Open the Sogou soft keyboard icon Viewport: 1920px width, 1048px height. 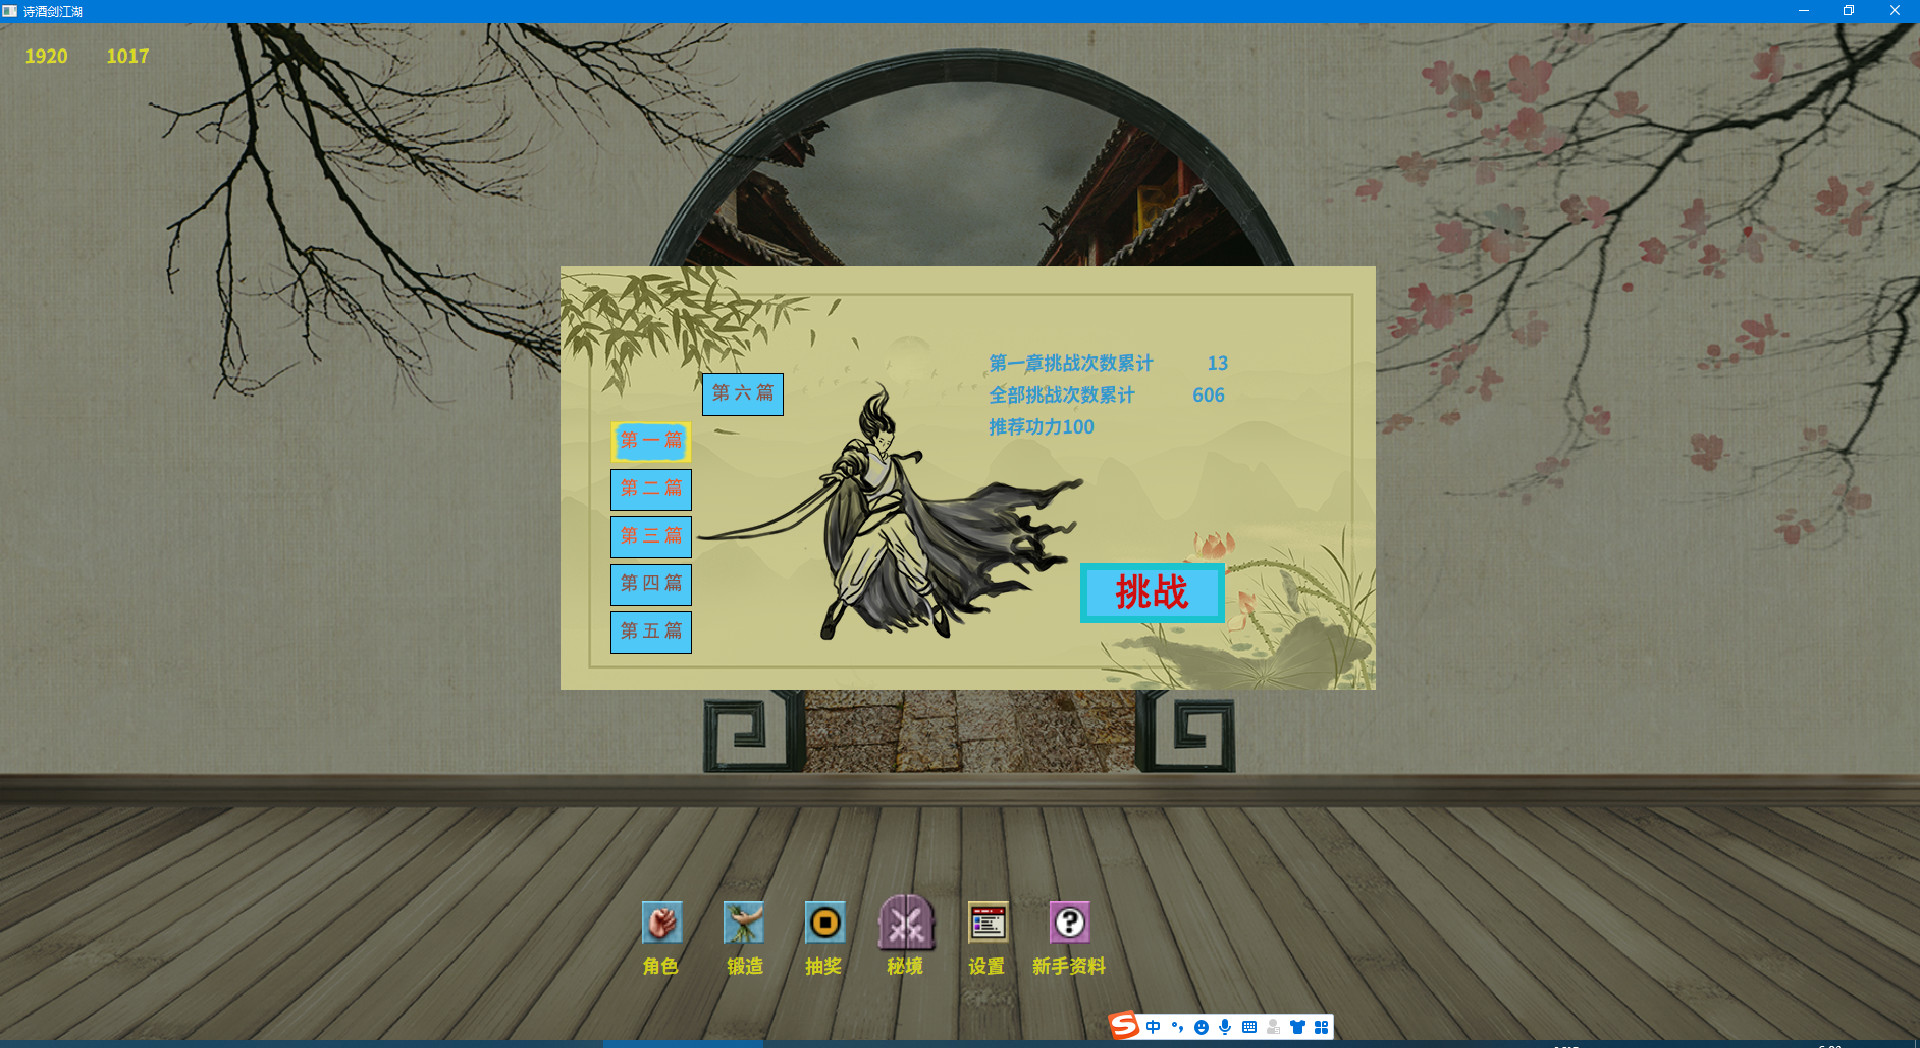click(x=1249, y=1027)
